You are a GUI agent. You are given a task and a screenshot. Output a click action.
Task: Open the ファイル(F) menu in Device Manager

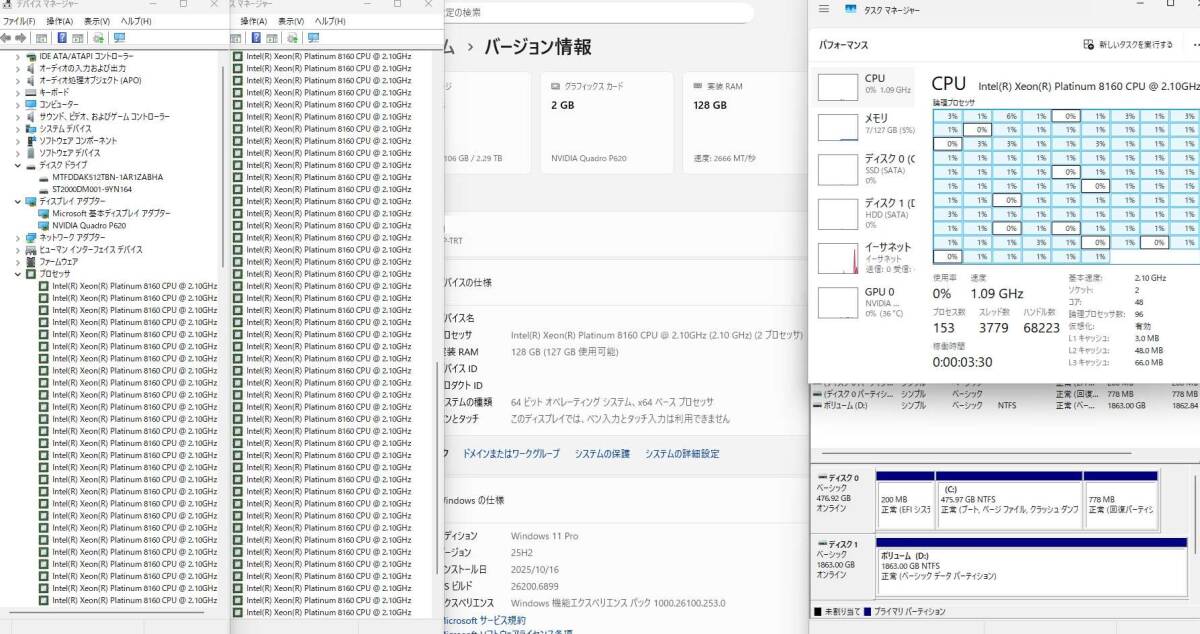pos(19,21)
